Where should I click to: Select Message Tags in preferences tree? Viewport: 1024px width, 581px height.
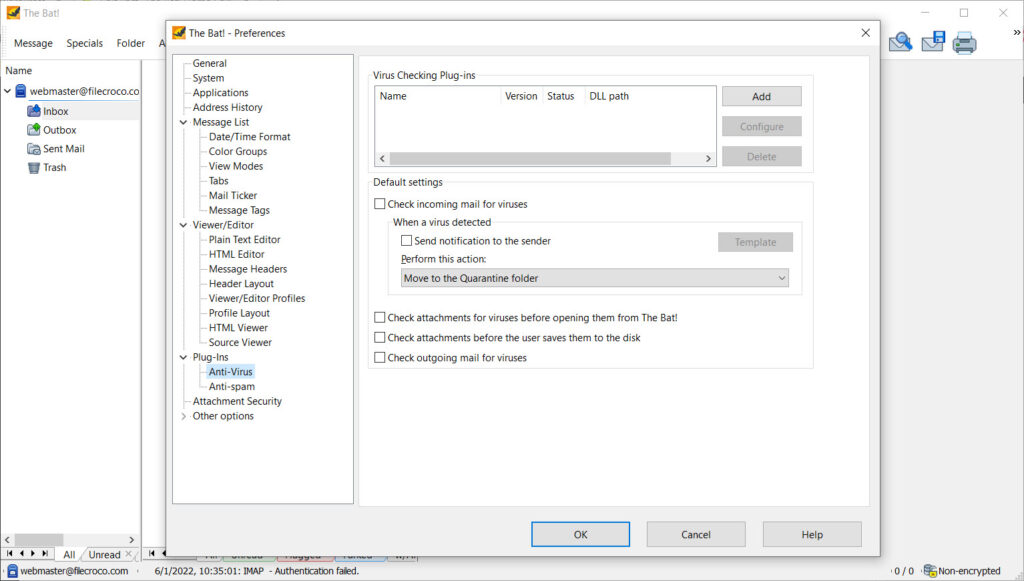(239, 210)
